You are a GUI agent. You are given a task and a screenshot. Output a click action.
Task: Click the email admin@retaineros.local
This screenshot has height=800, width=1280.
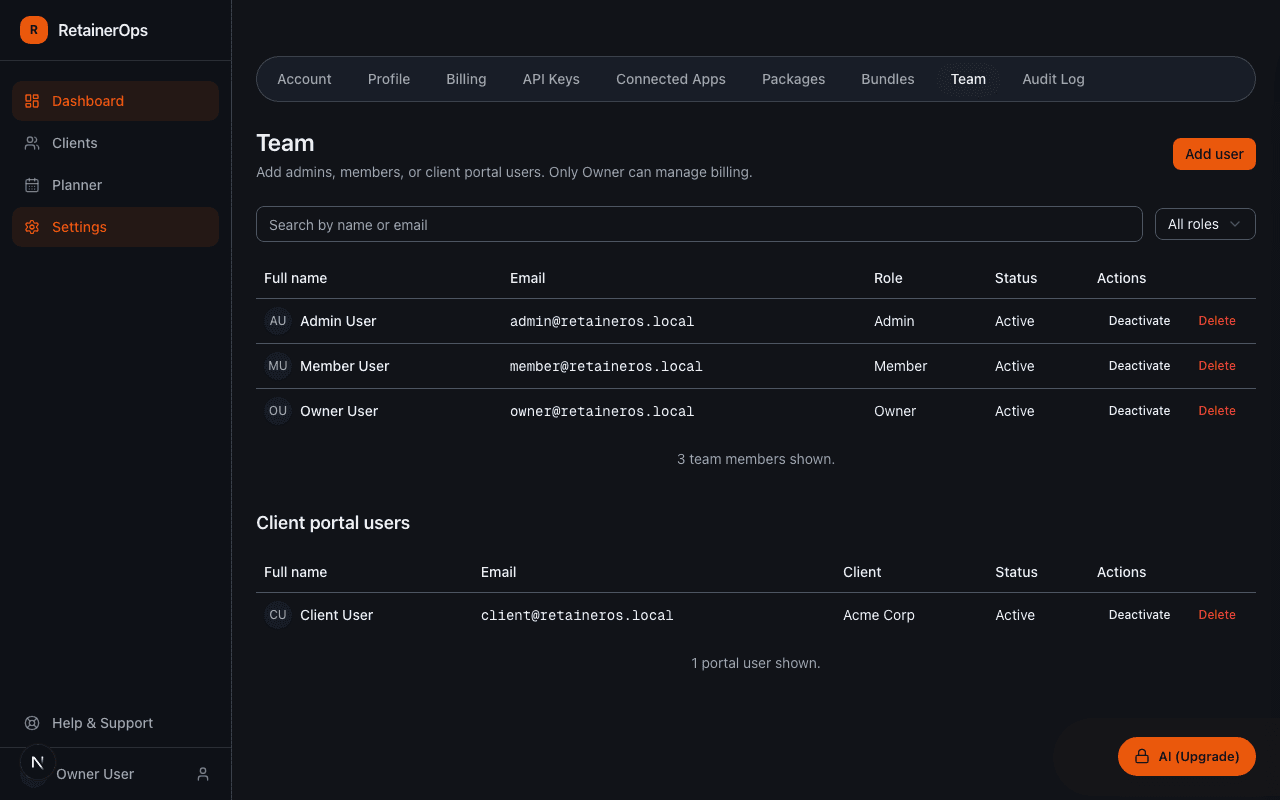(602, 321)
